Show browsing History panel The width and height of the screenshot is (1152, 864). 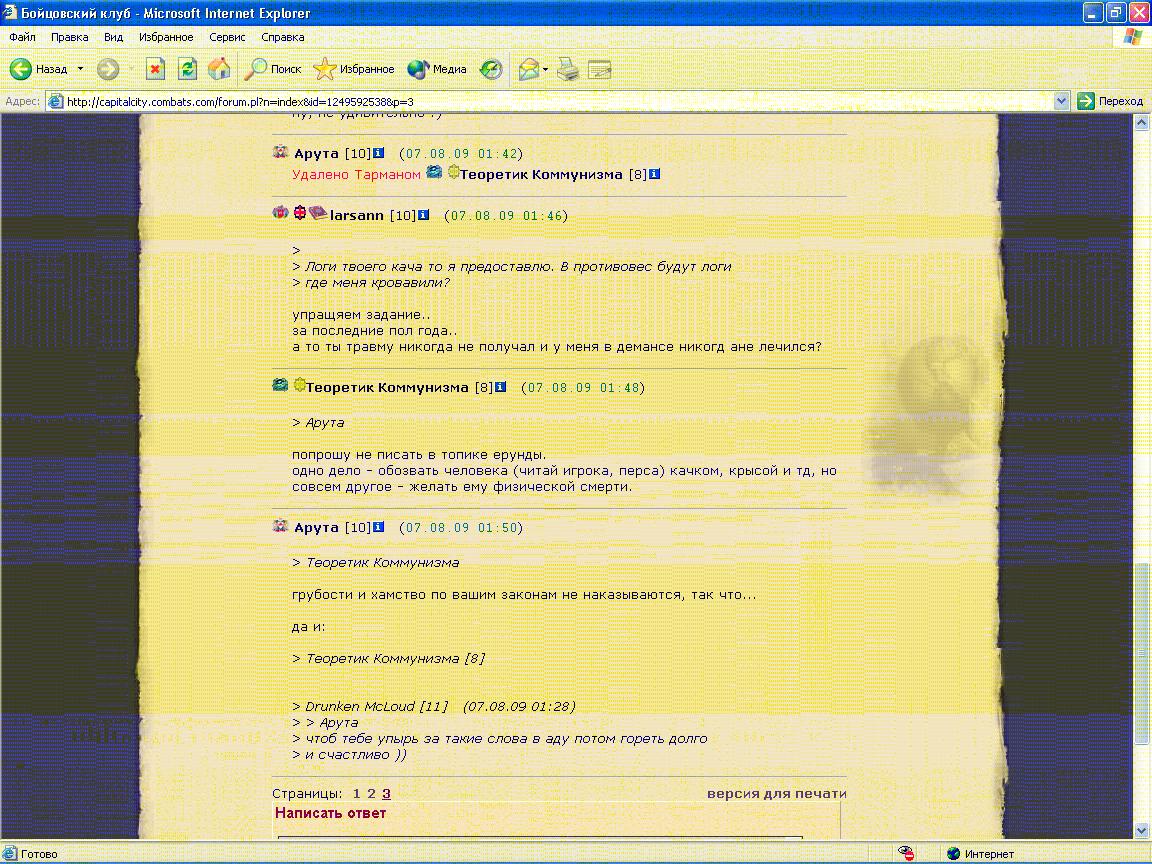click(491, 69)
